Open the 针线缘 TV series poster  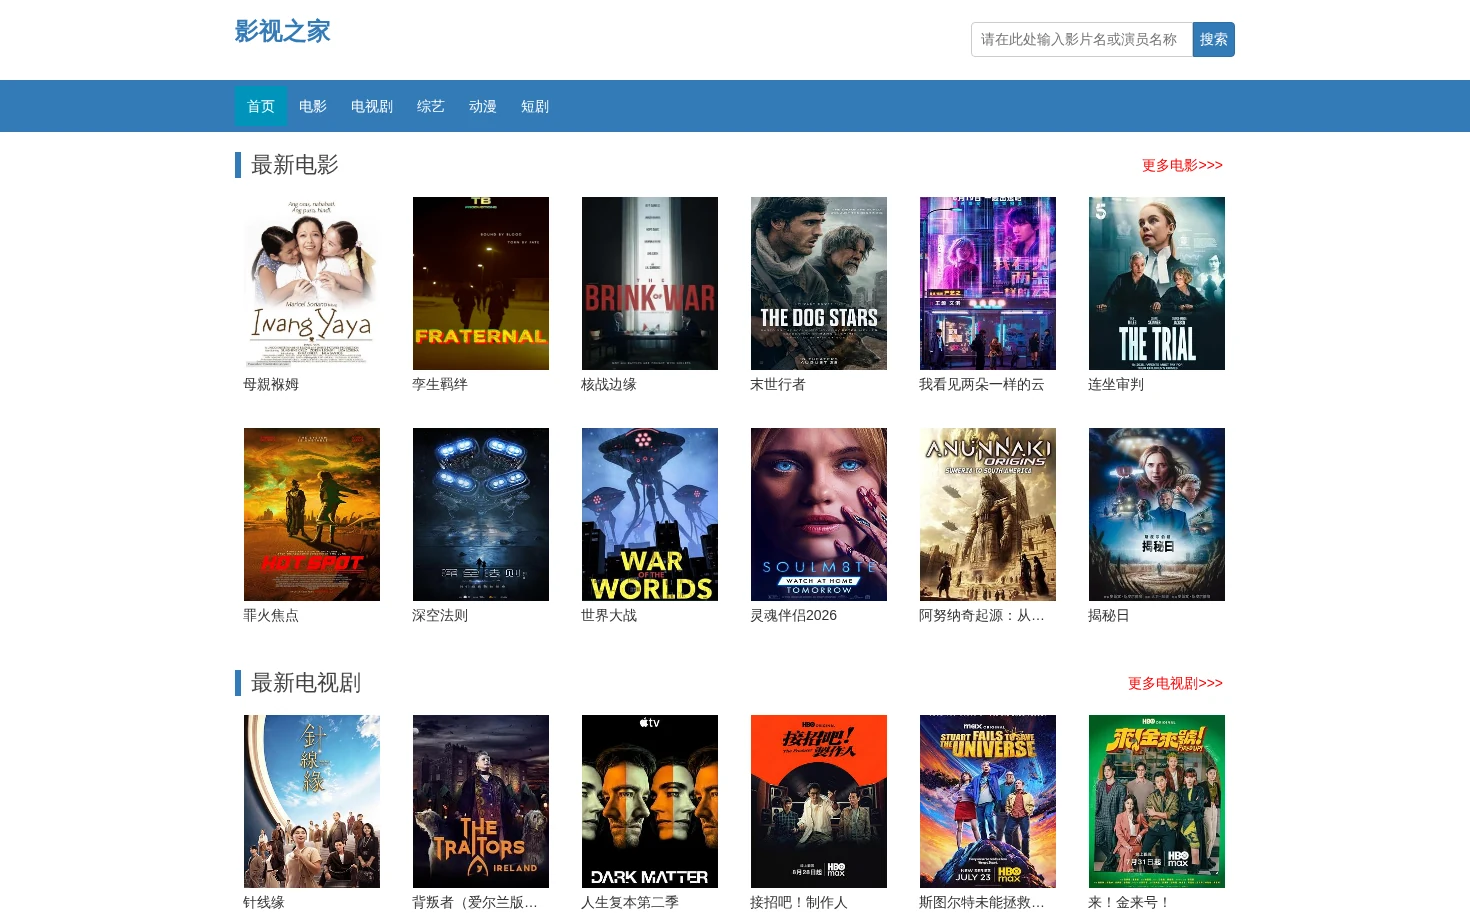312,801
